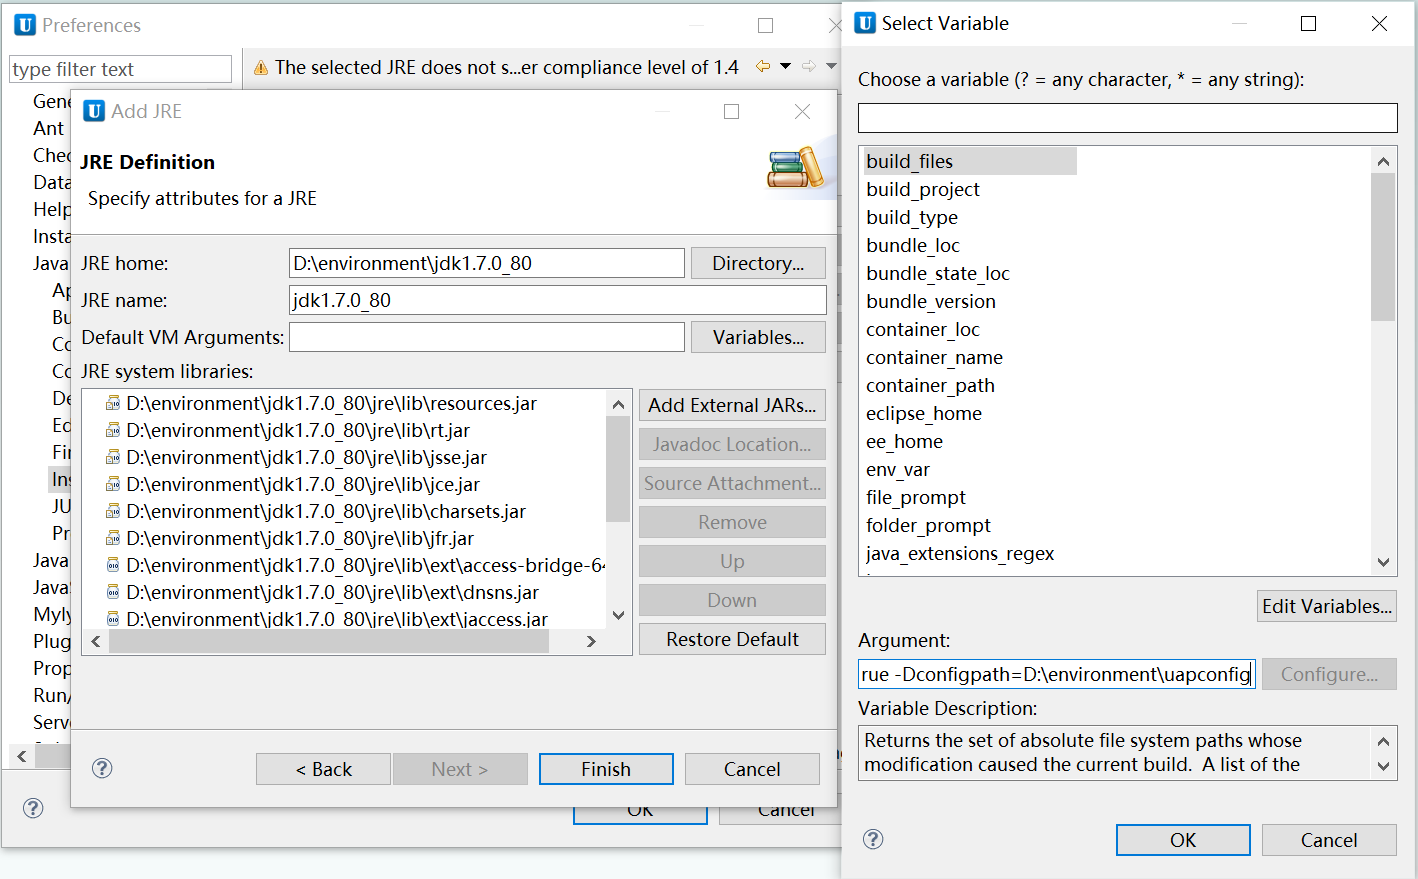
Task: Click the Add External JARs button
Action: [x=732, y=405]
